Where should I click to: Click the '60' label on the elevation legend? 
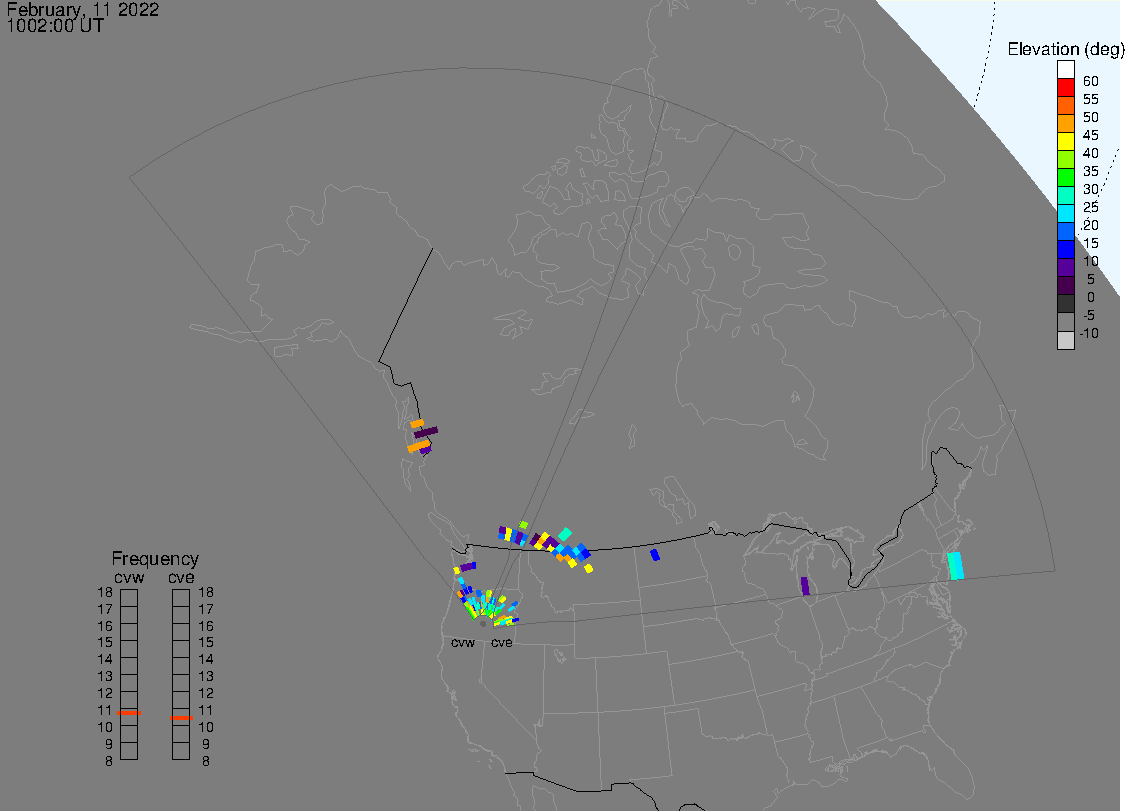[x=1091, y=81]
